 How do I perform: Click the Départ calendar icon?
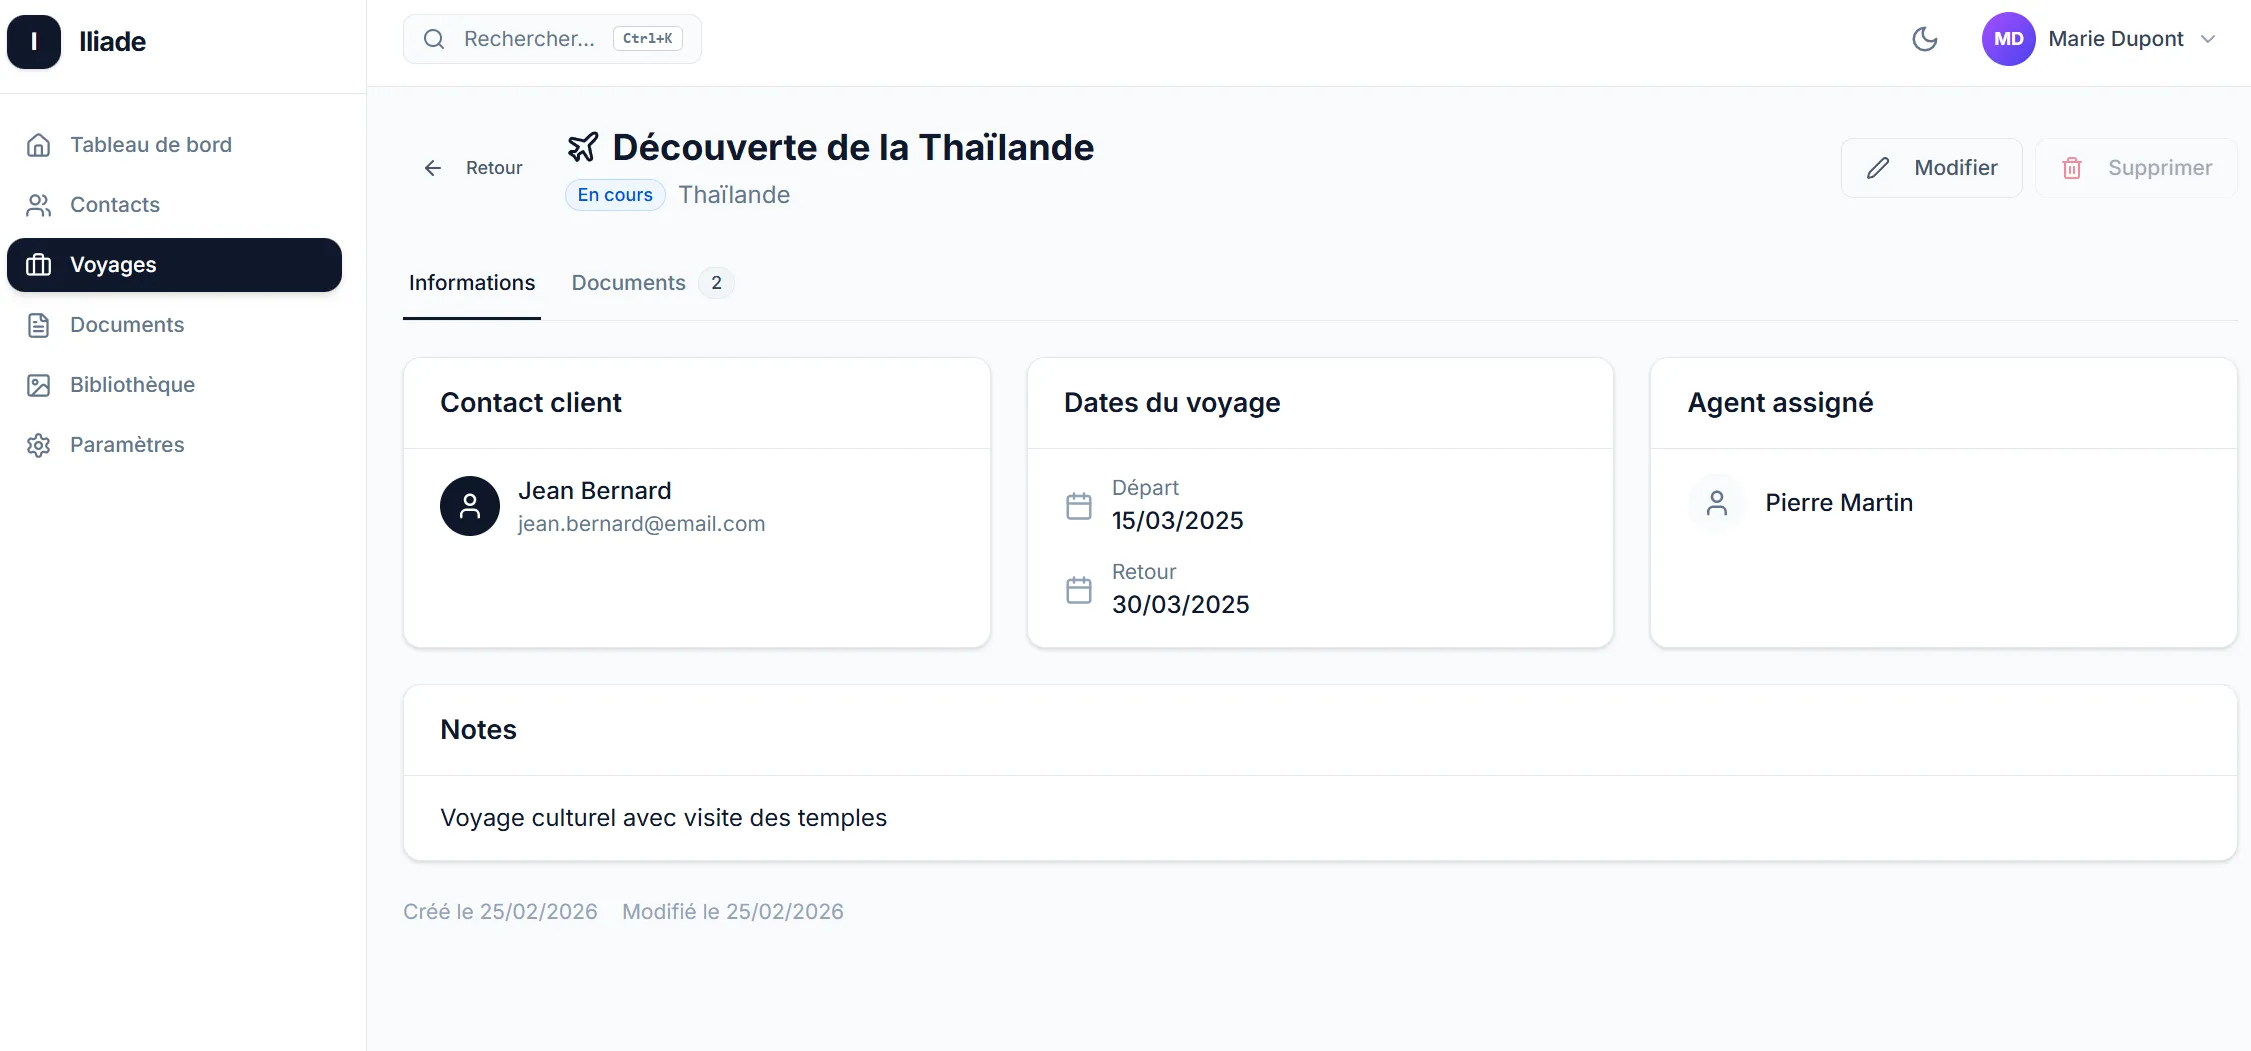tap(1079, 506)
